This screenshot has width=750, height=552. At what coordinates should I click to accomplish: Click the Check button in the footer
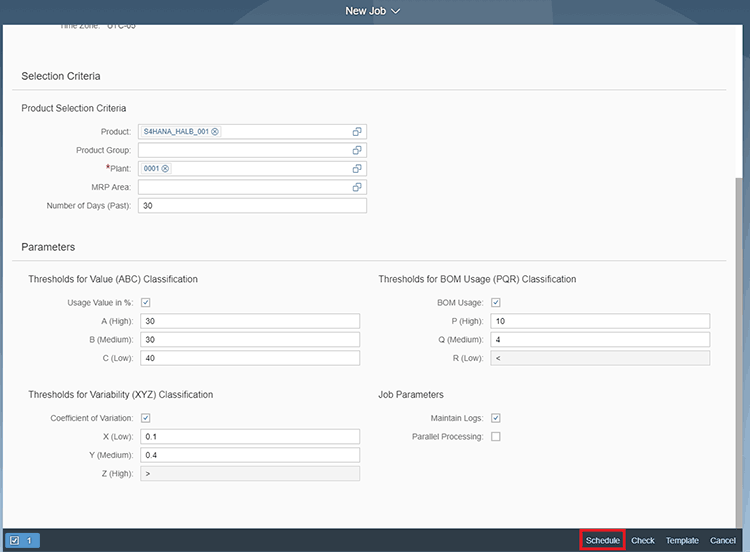tap(643, 540)
